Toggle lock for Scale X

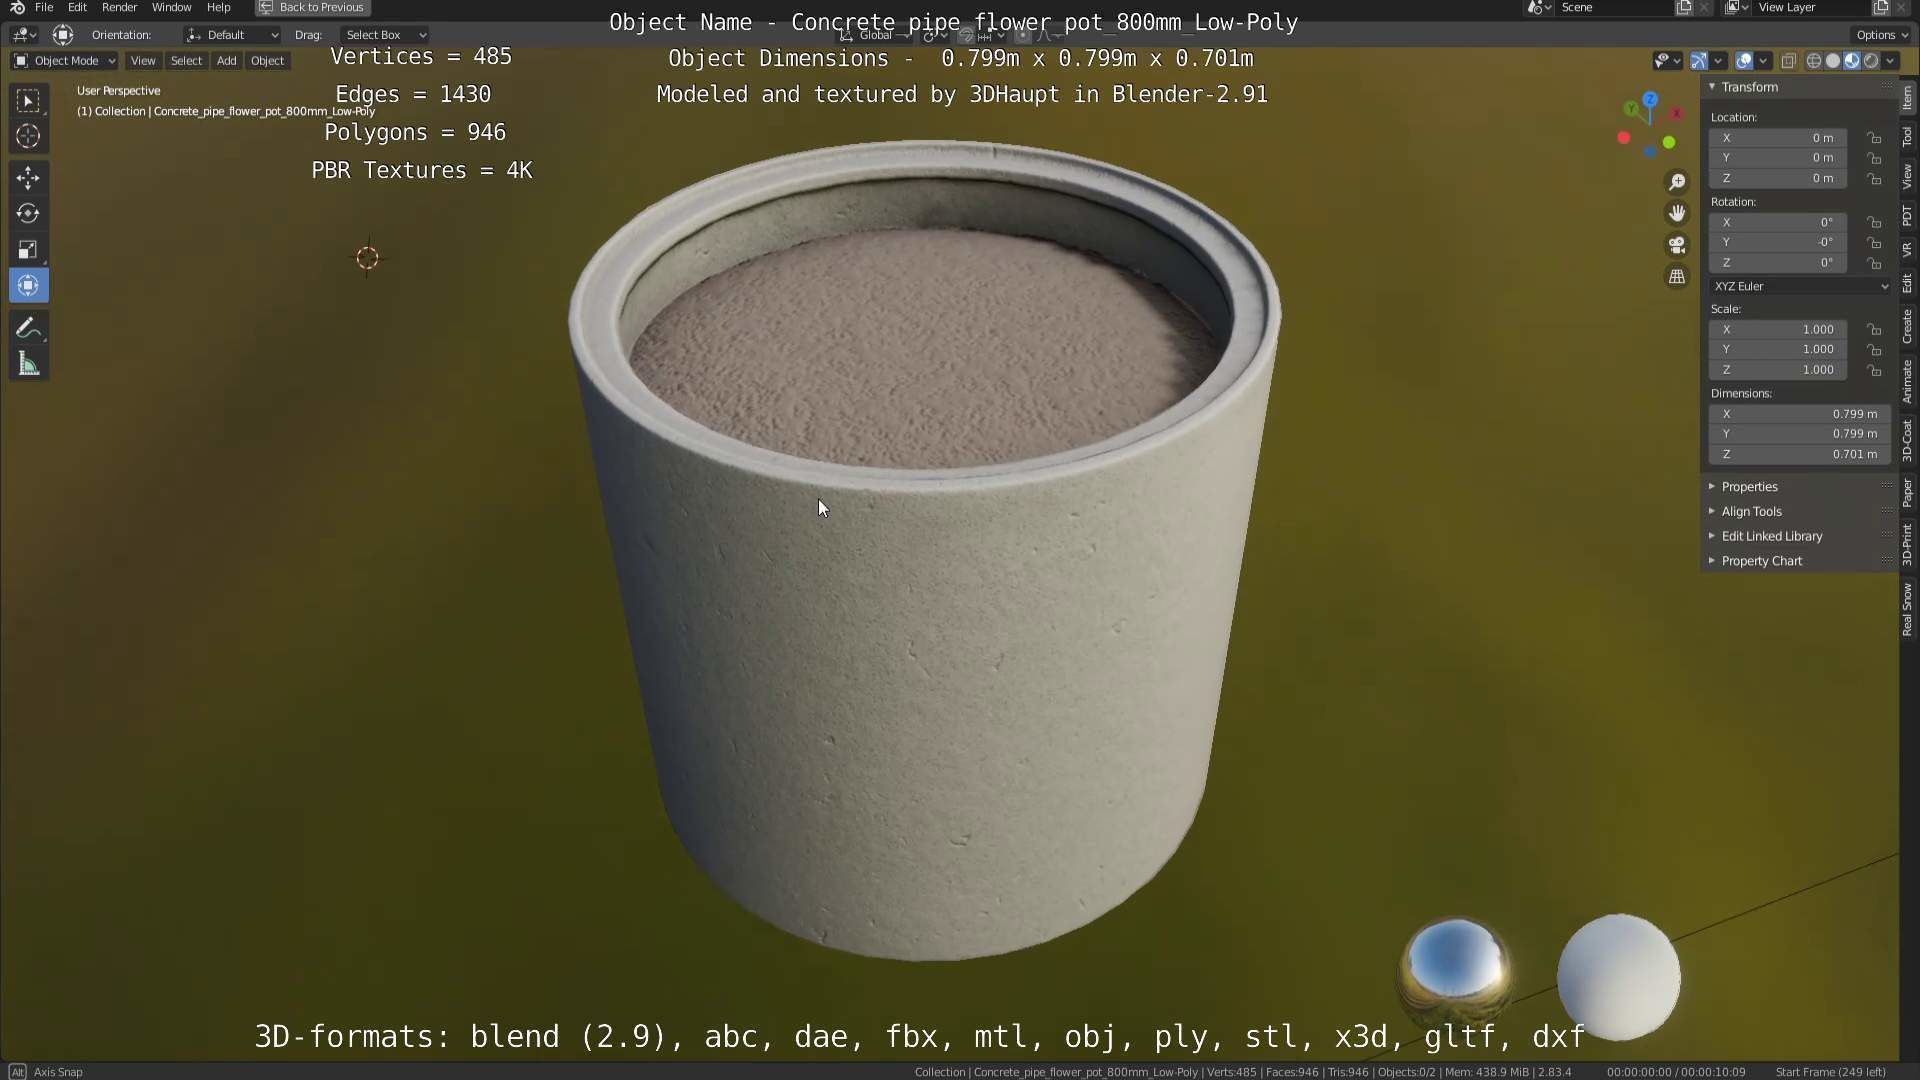coord(1874,329)
